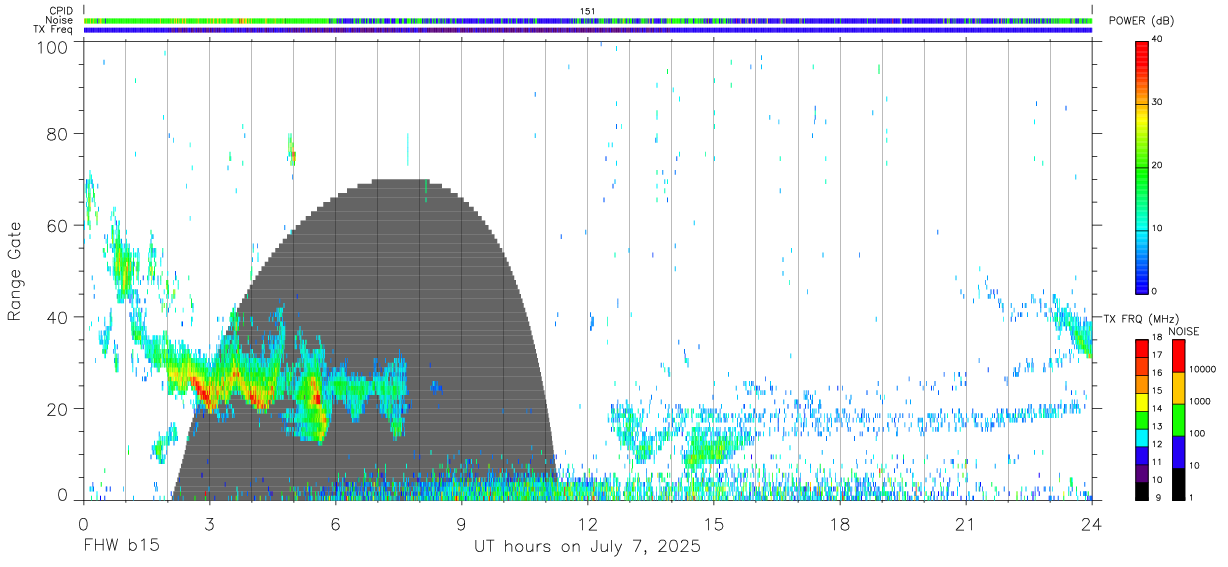Click the Noise color strip above the plot
This screenshot has width=1228, height=567.
tap(588, 20)
